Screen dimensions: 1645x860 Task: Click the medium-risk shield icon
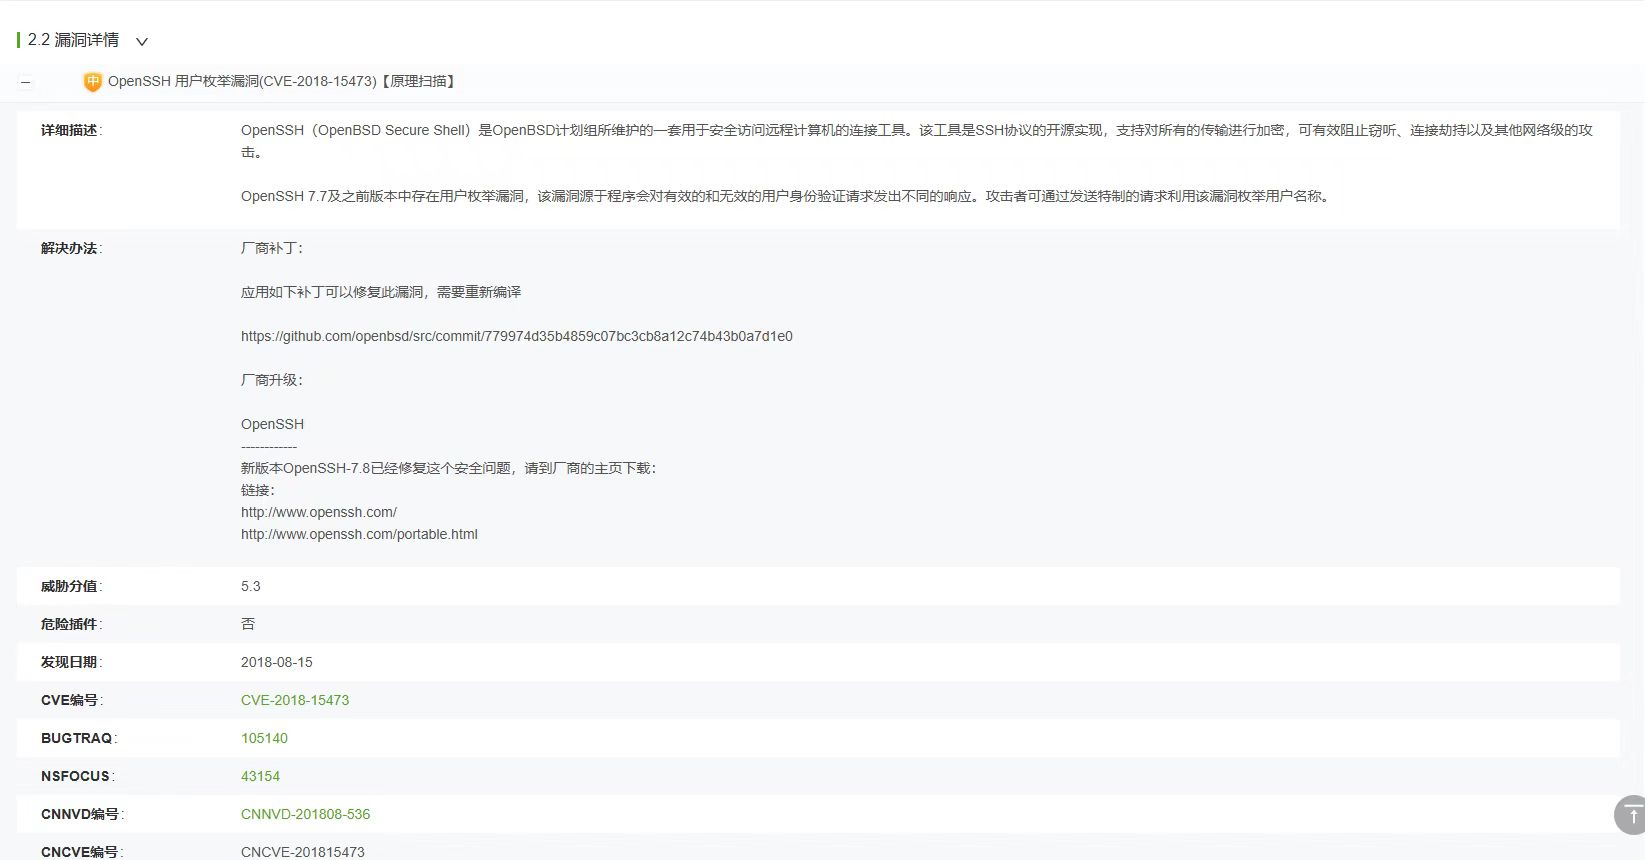pos(92,82)
